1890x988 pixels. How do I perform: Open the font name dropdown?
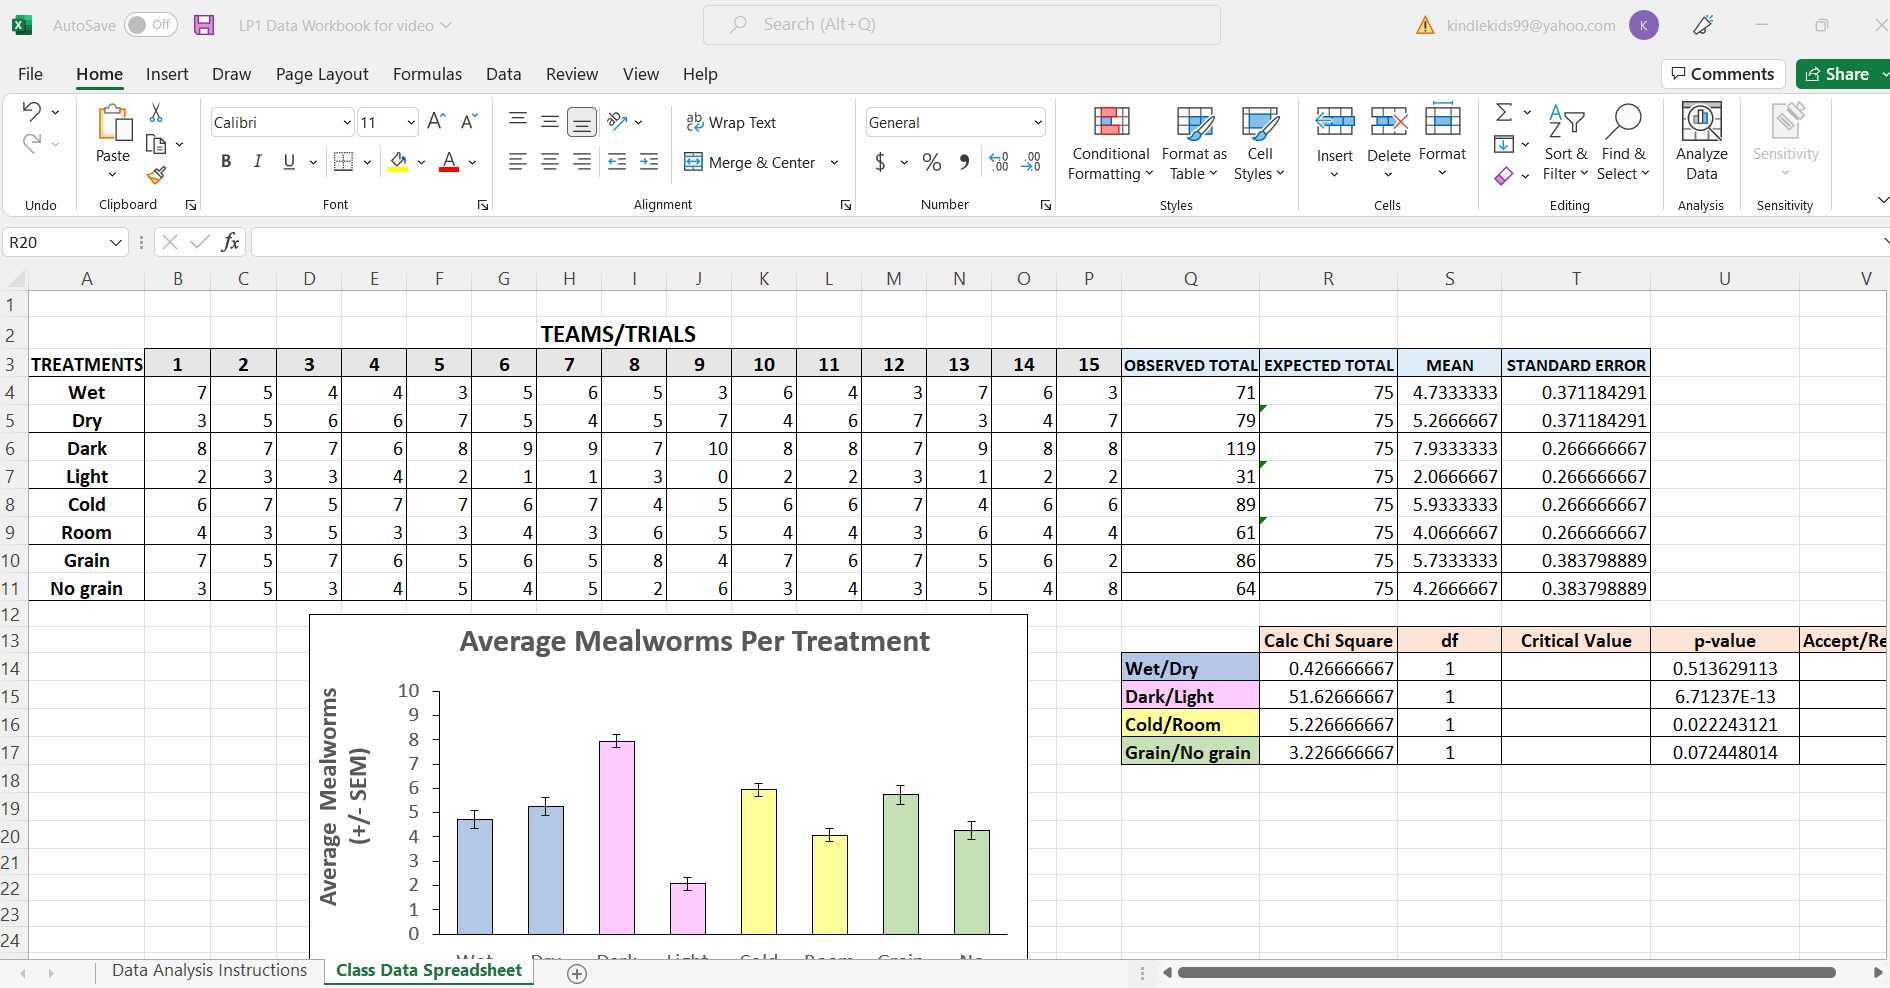pyautogui.click(x=346, y=123)
